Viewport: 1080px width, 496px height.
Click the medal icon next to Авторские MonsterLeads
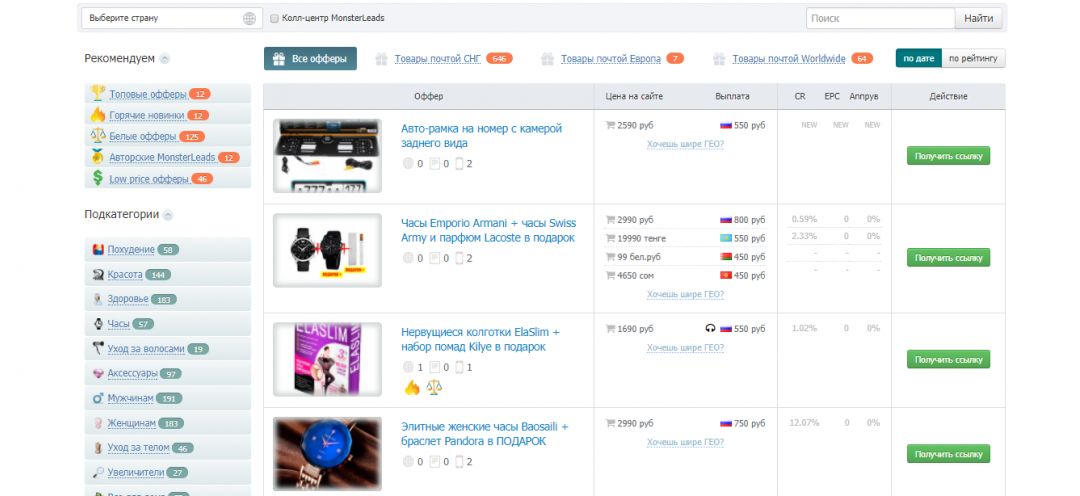point(98,157)
